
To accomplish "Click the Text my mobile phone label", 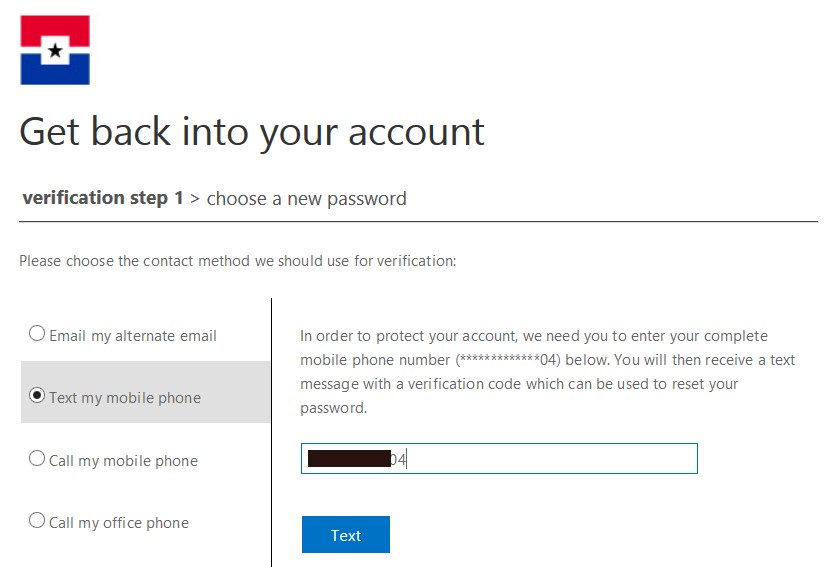I will point(125,398).
